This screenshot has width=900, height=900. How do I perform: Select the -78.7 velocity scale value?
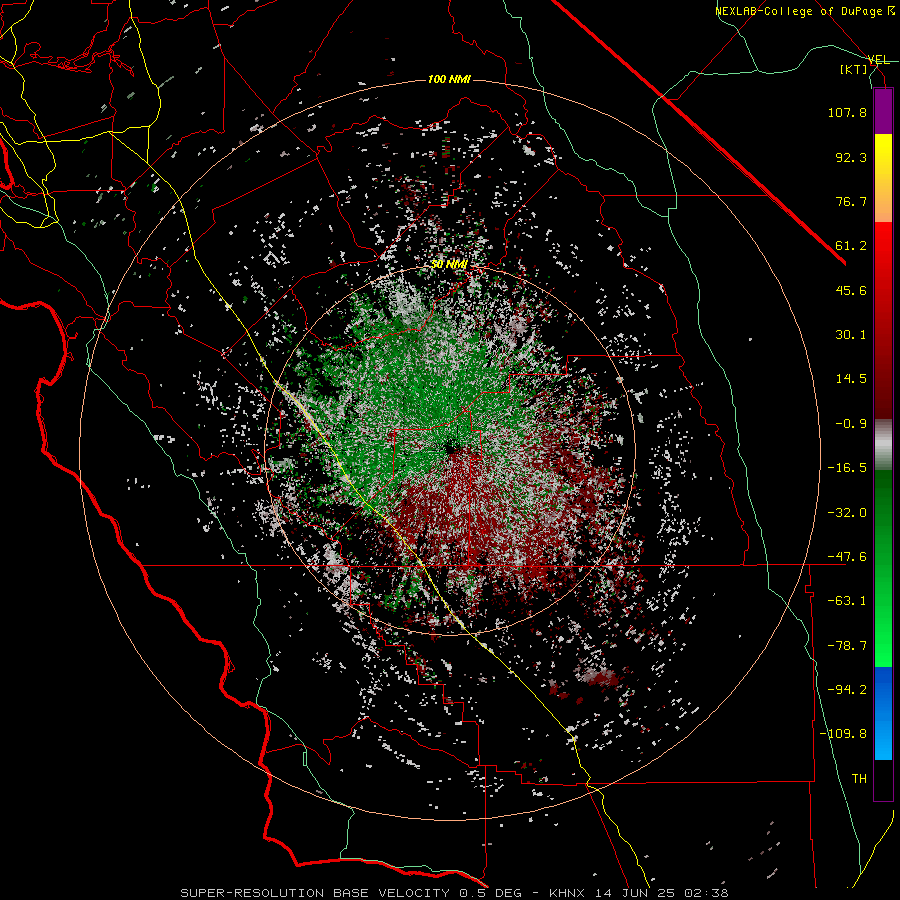pos(847,646)
